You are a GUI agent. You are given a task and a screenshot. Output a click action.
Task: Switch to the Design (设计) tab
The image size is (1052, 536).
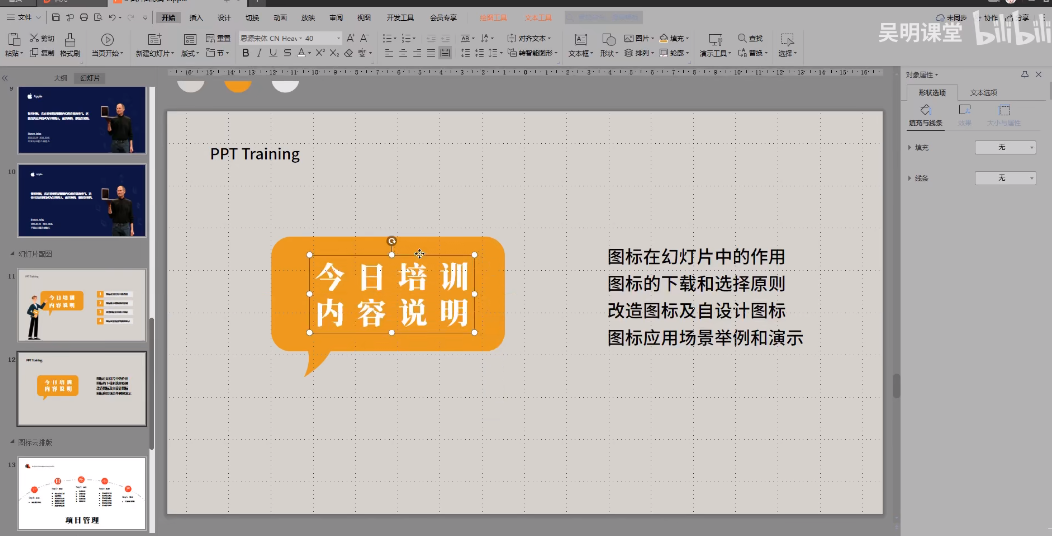pyautogui.click(x=224, y=17)
